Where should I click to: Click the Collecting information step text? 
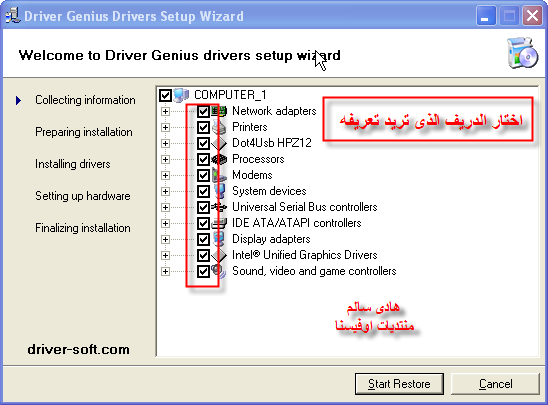click(85, 100)
